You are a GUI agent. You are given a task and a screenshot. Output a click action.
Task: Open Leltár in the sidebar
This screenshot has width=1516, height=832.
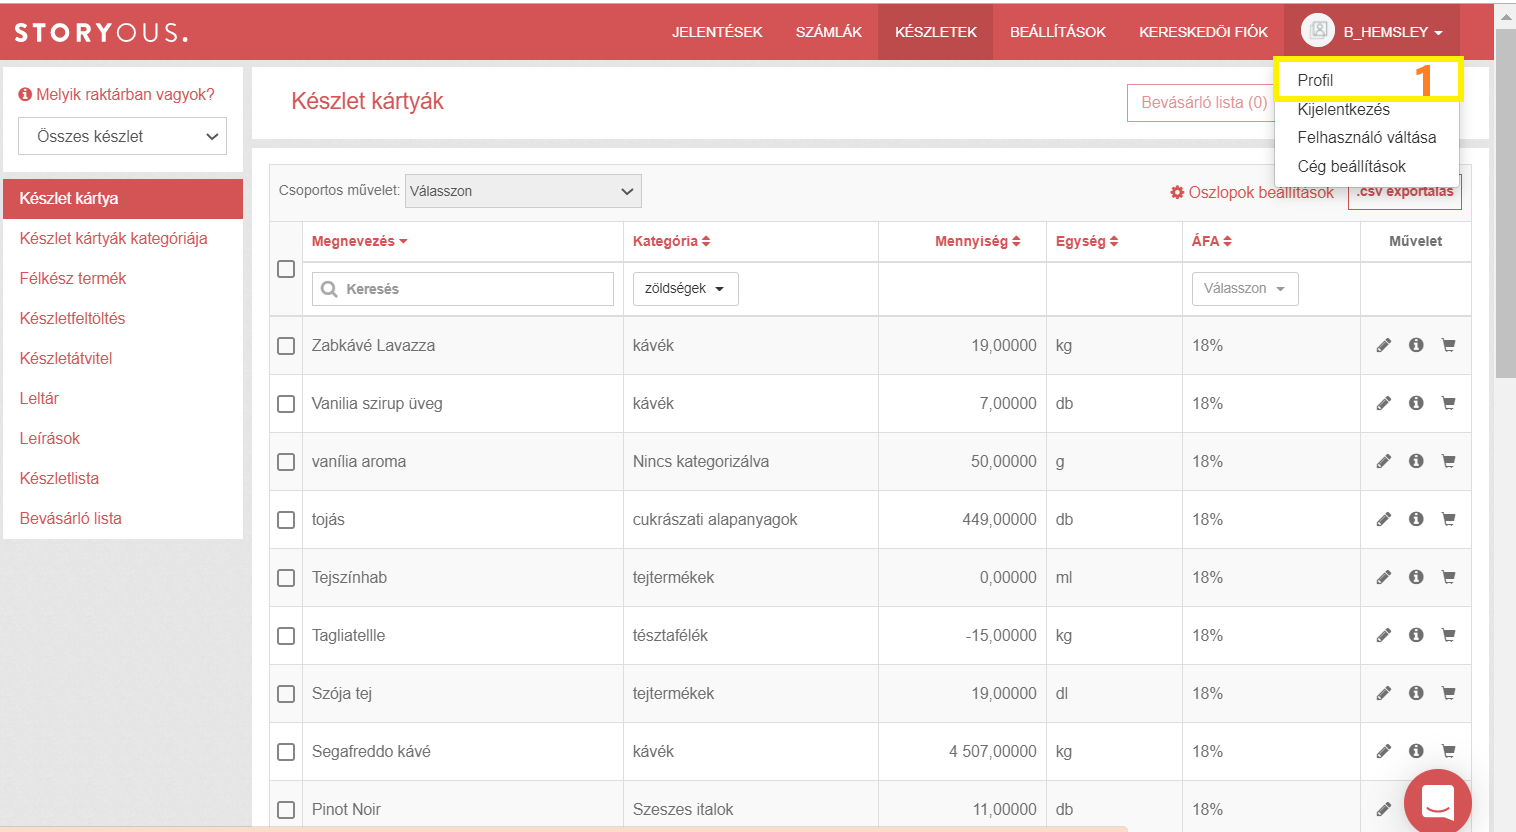pyautogui.click(x=39, y=398)
